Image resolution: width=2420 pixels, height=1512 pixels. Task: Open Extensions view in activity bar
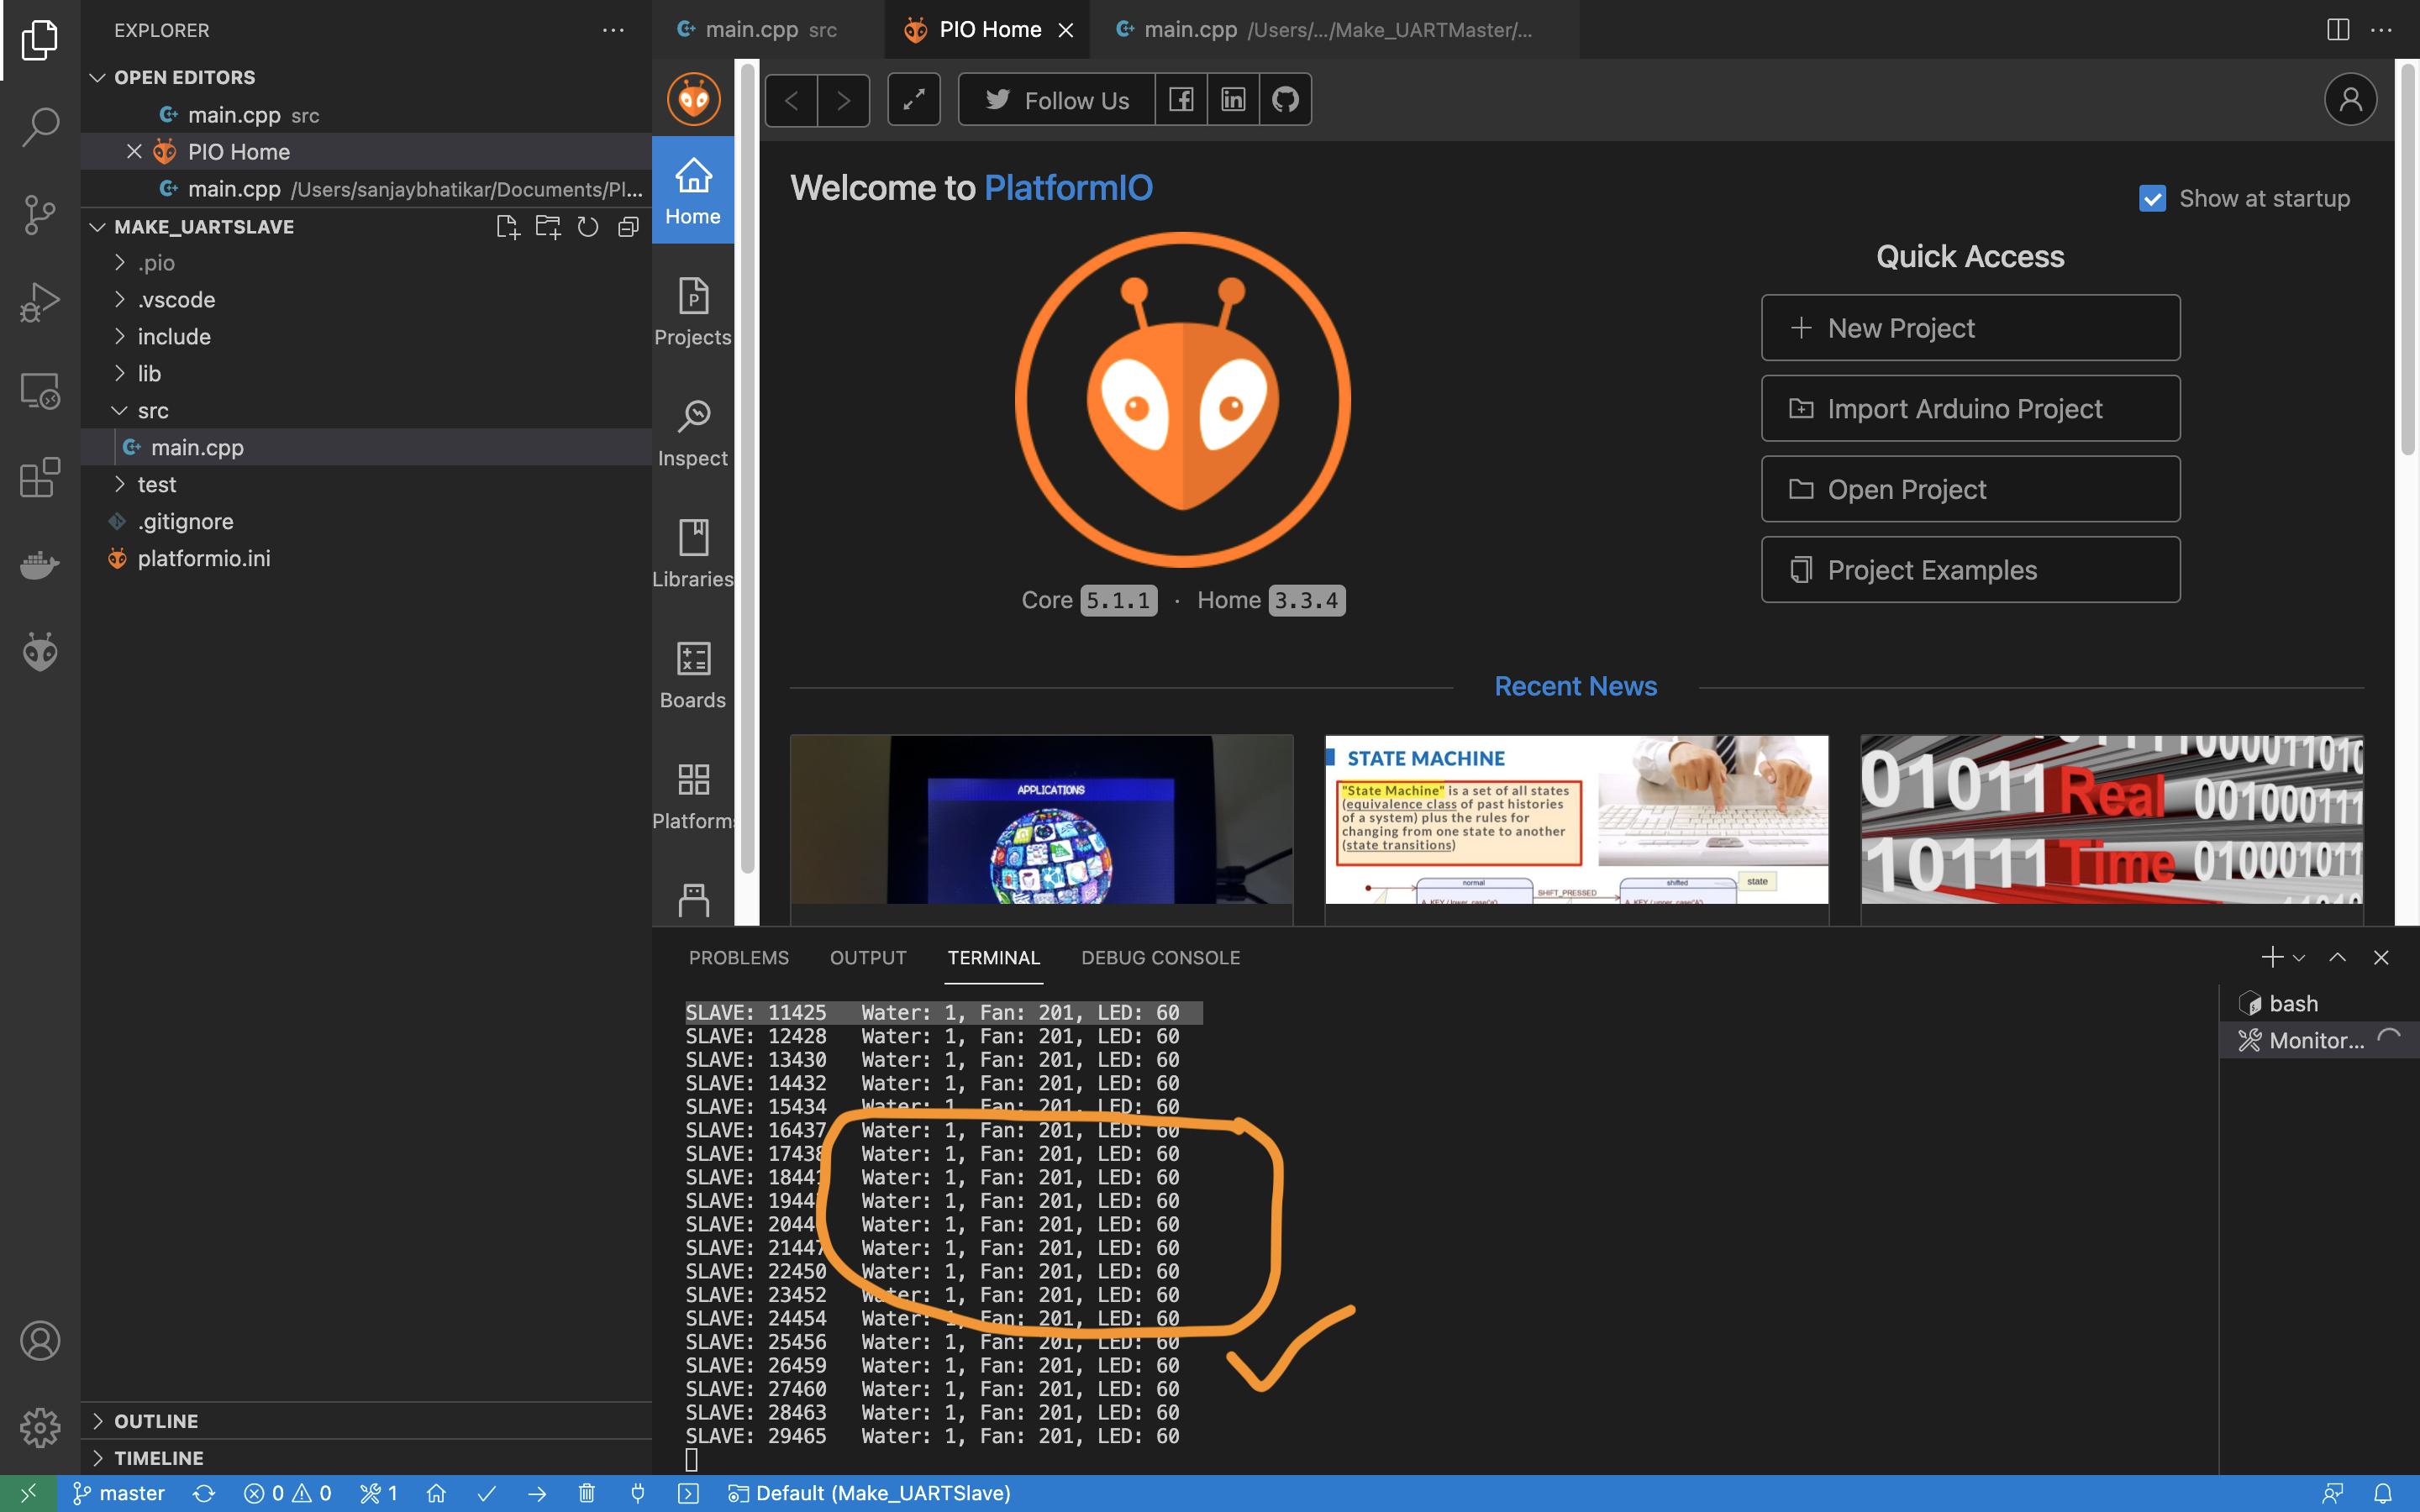(x=40, y=477)
